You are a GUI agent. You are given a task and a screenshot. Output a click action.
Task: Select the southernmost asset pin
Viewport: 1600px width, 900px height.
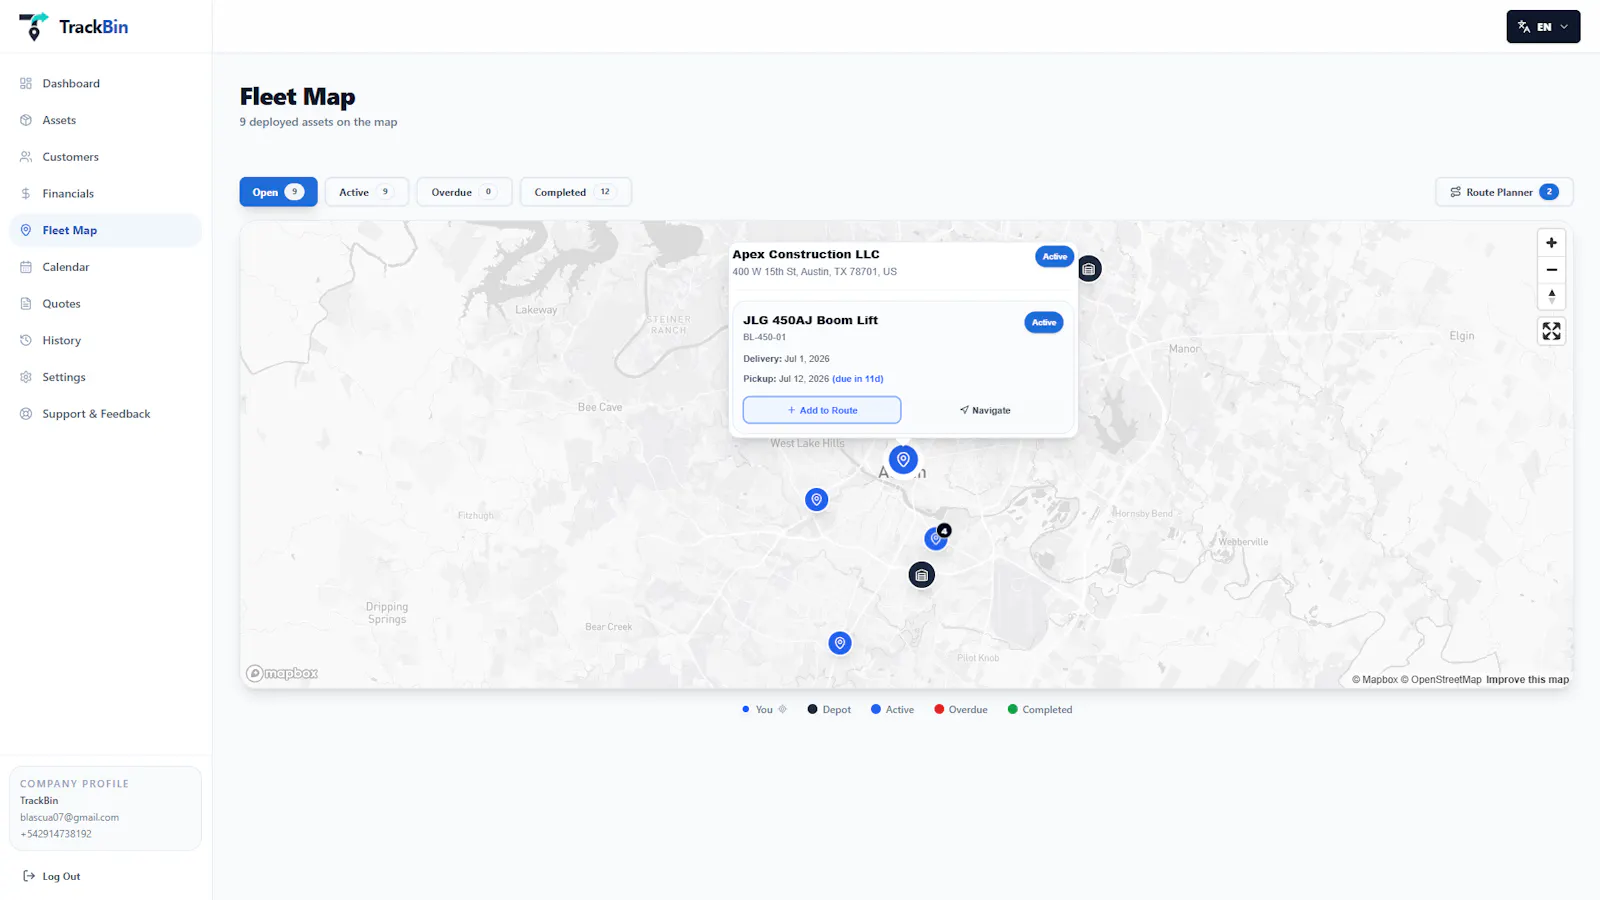840,643
